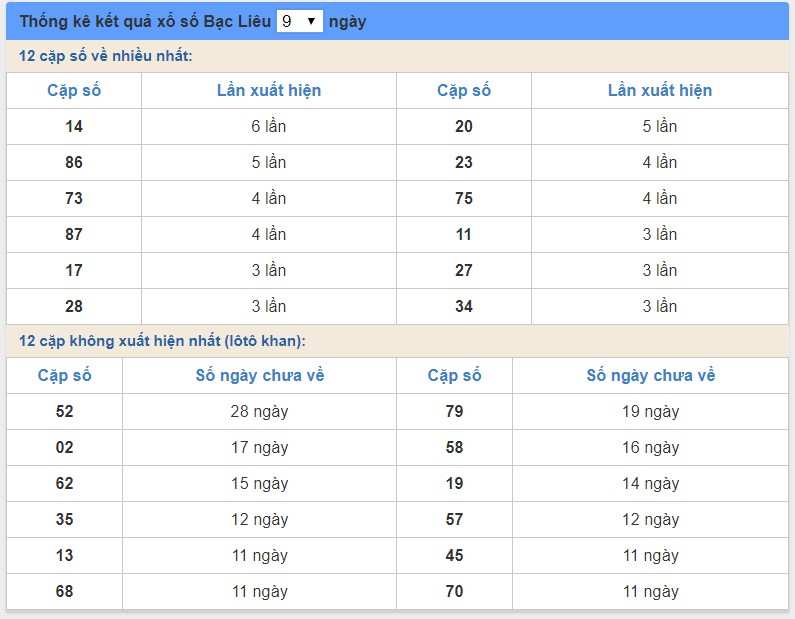Click the 'lôtô khan' section heading
795x619 pixels.
point(162,341)
